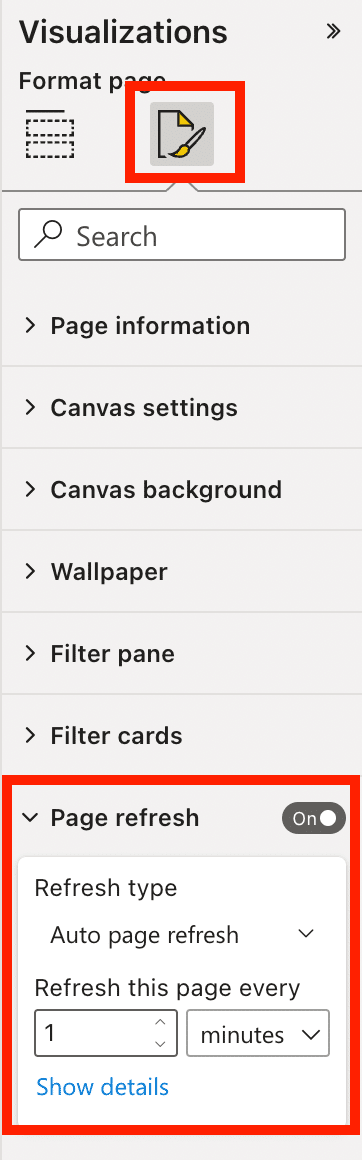Screen dimensions: 362x1160
Task: Select the Format page paintbrush icon
Action: (x=182, y=134)
